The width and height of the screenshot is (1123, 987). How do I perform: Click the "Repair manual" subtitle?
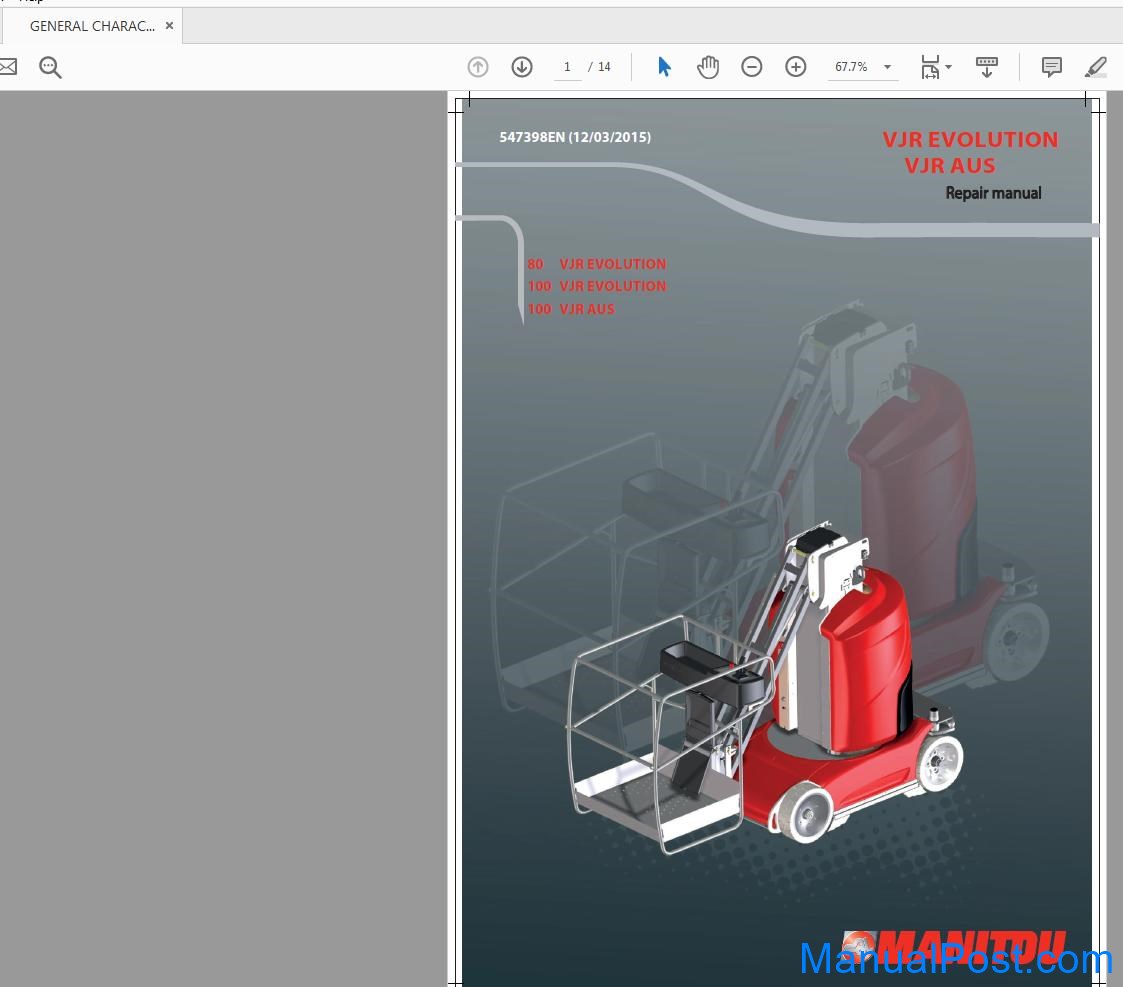coord(993,193)
